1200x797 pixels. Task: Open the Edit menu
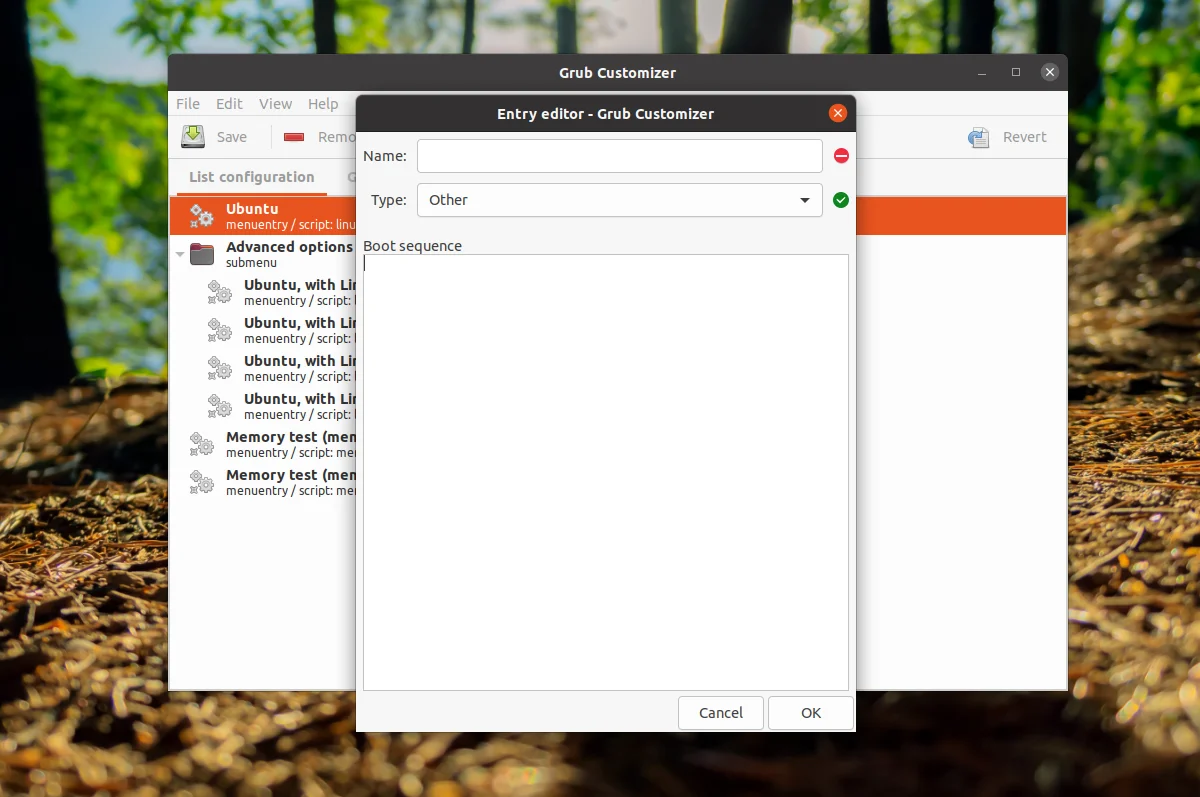(x=229, y=104)
